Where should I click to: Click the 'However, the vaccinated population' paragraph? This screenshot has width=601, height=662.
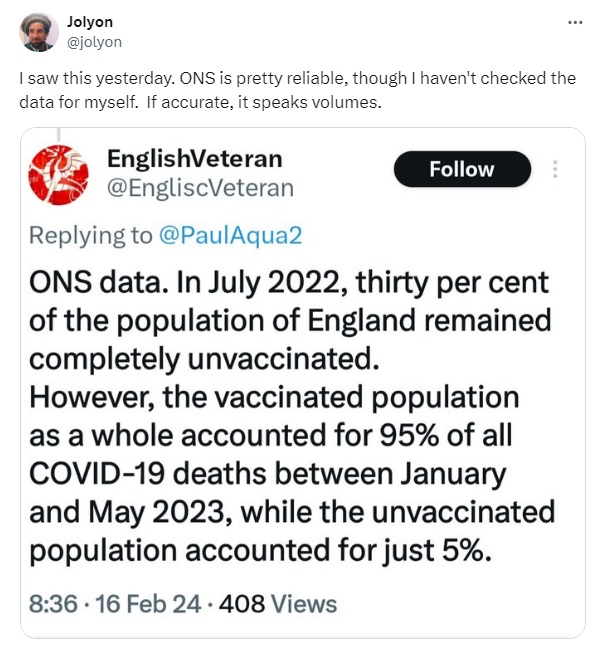(x=292, y=474)
